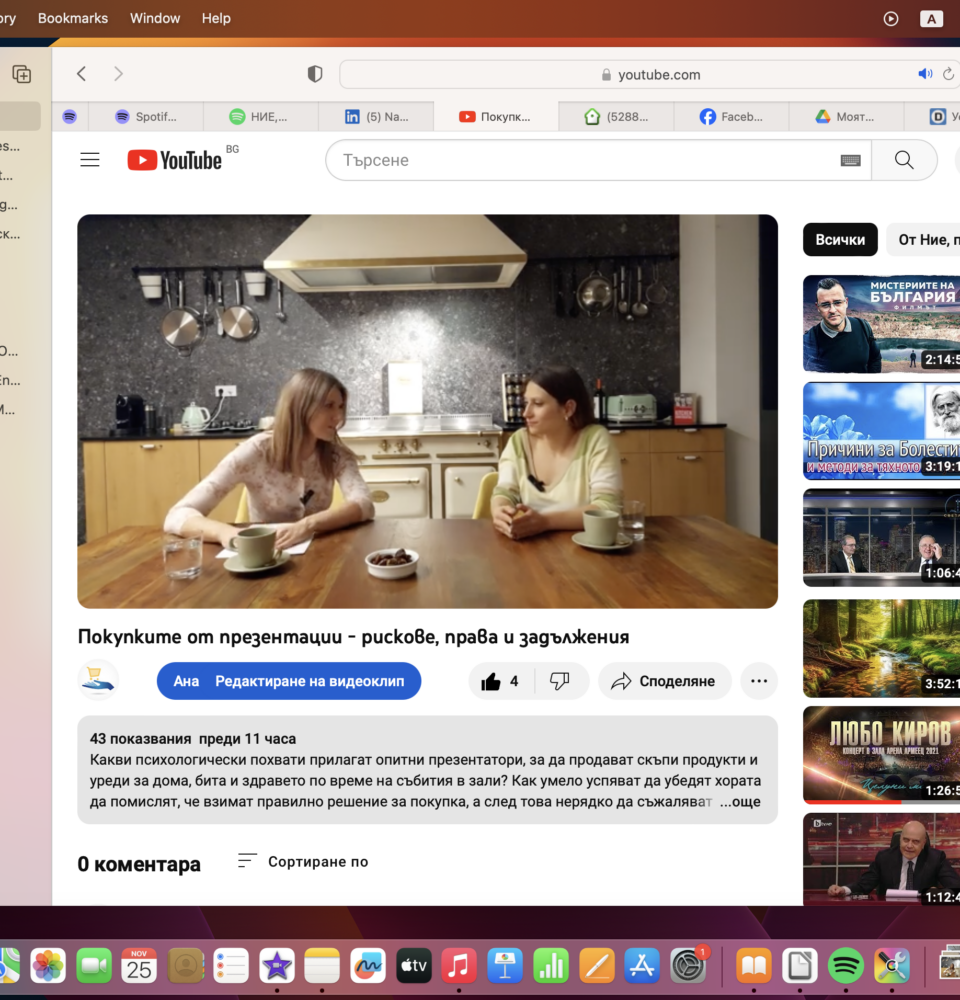This screenshot has width=960, height=1000.
Task: Open the "Сортиране по" sort dropdown
Action: click(303, 862)
